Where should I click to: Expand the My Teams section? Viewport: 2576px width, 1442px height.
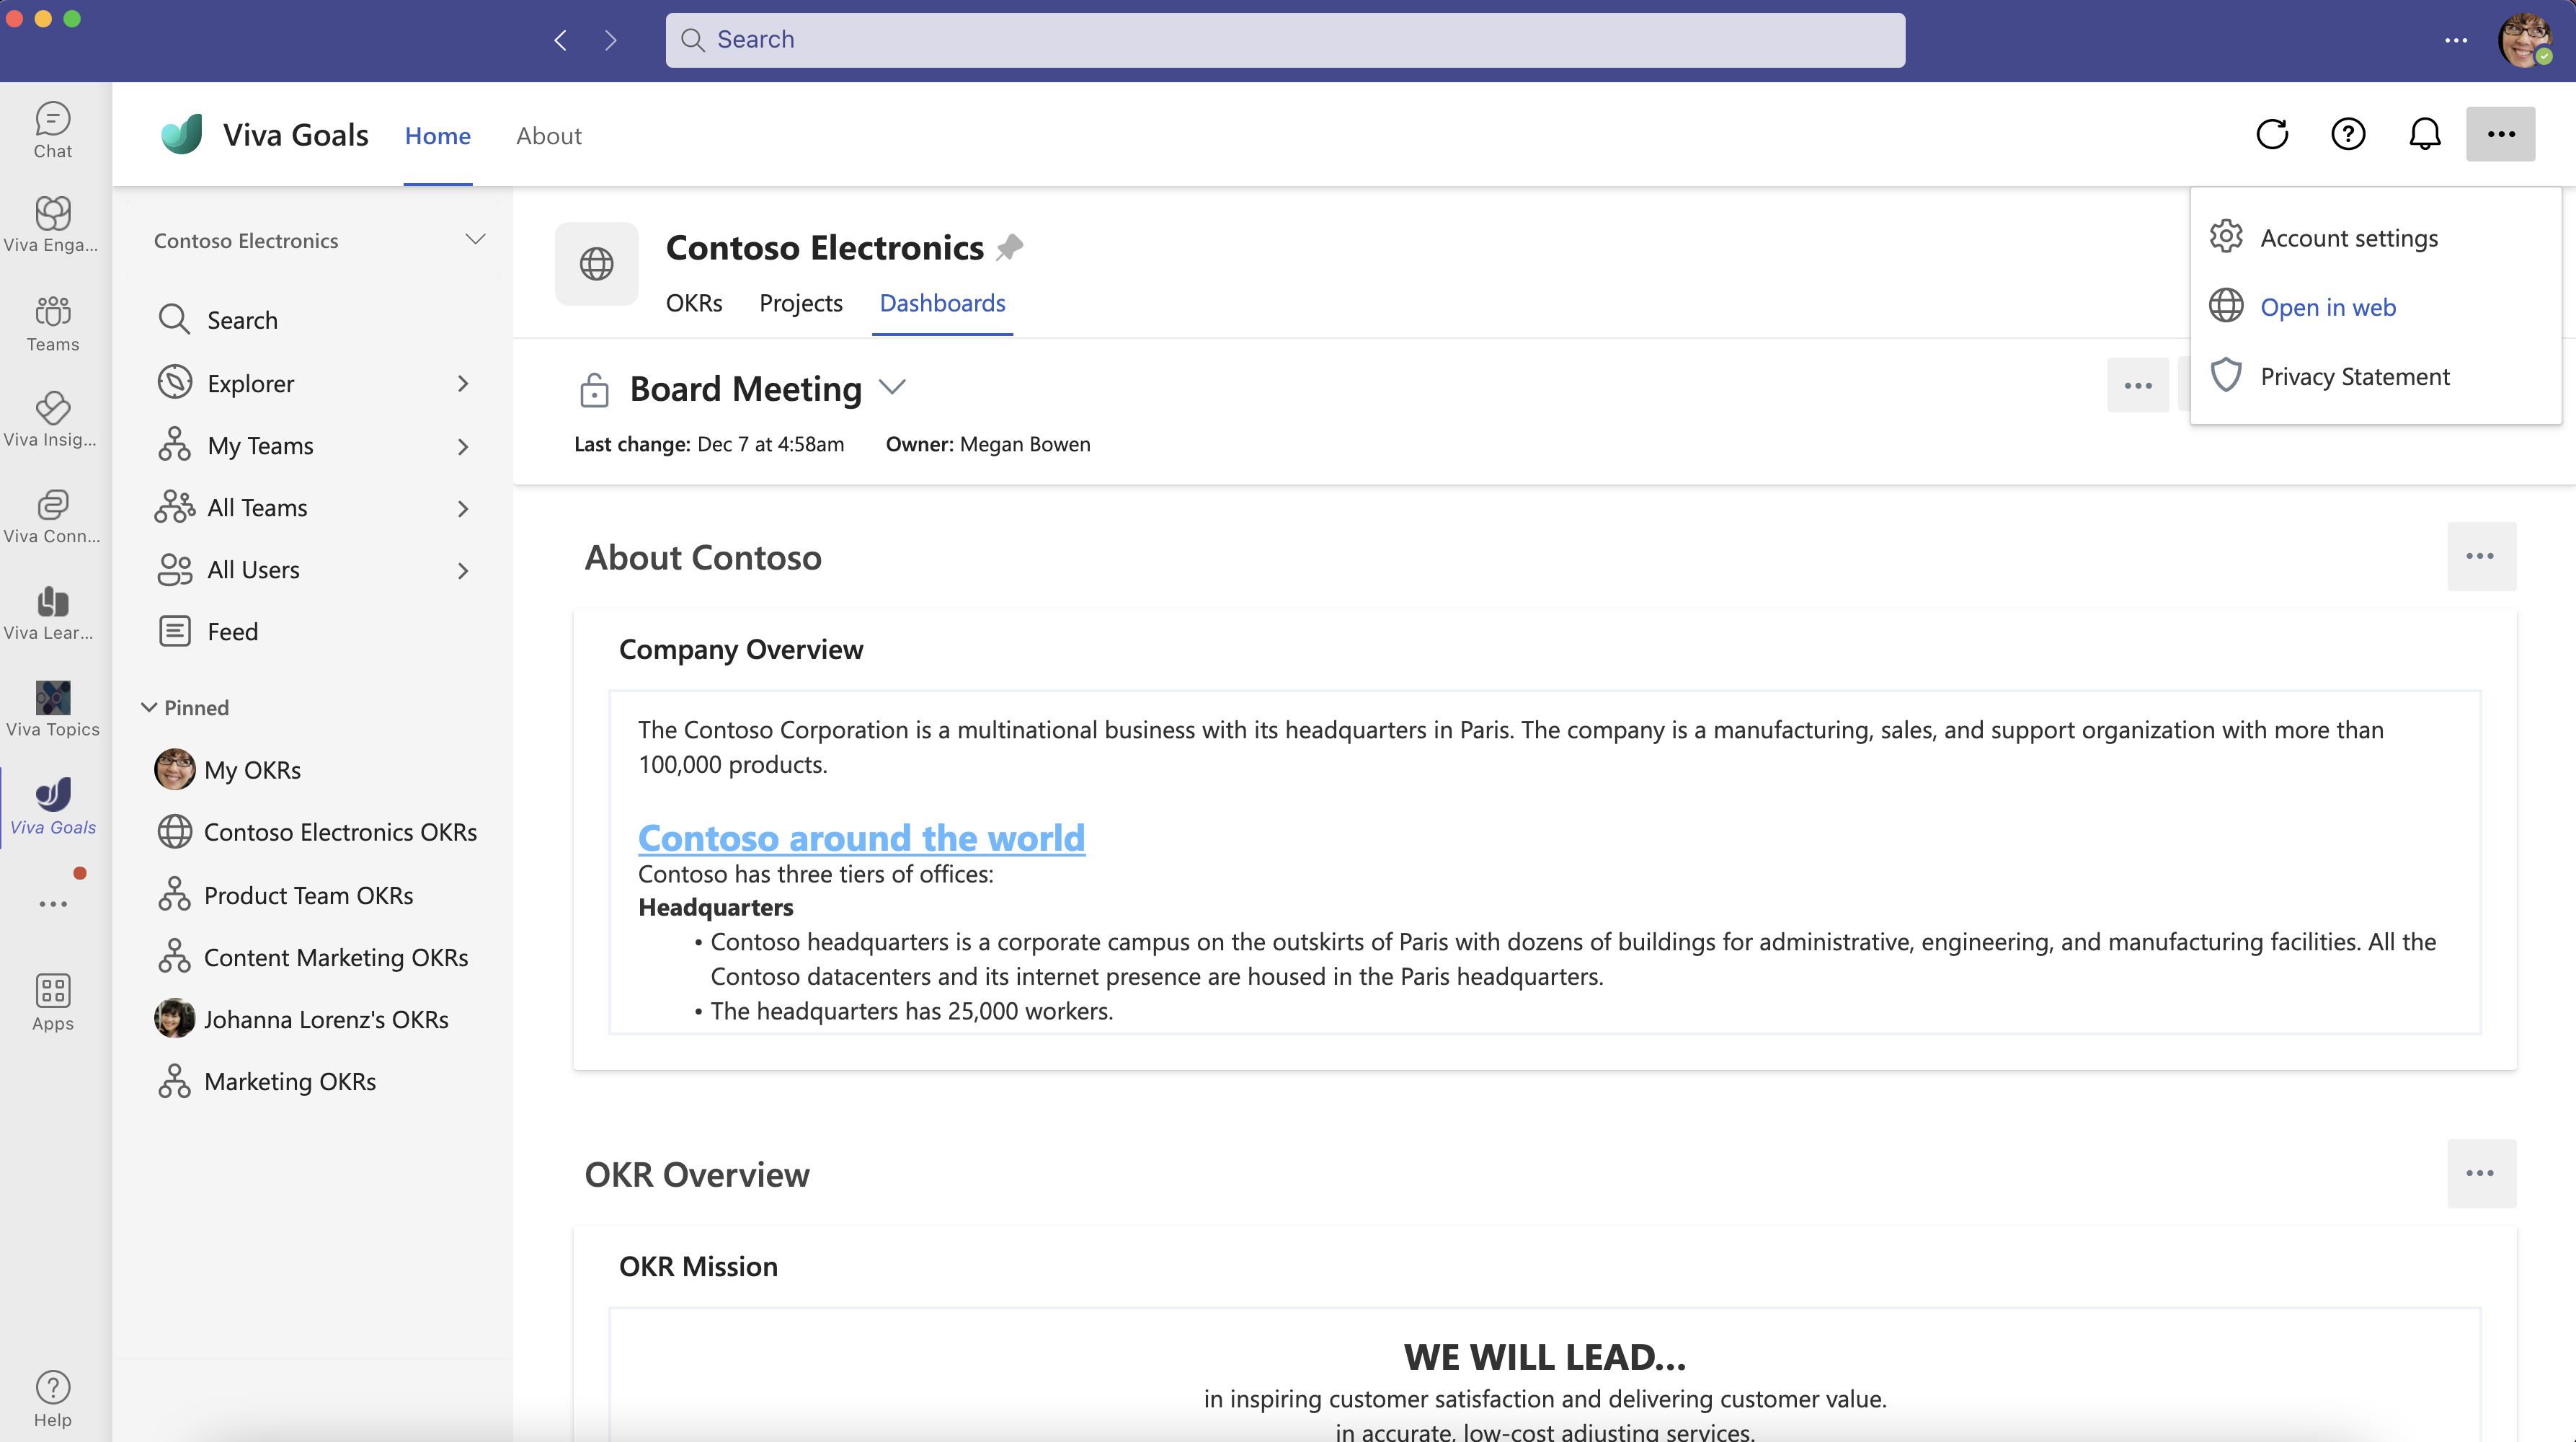click(x=463, y=444)
